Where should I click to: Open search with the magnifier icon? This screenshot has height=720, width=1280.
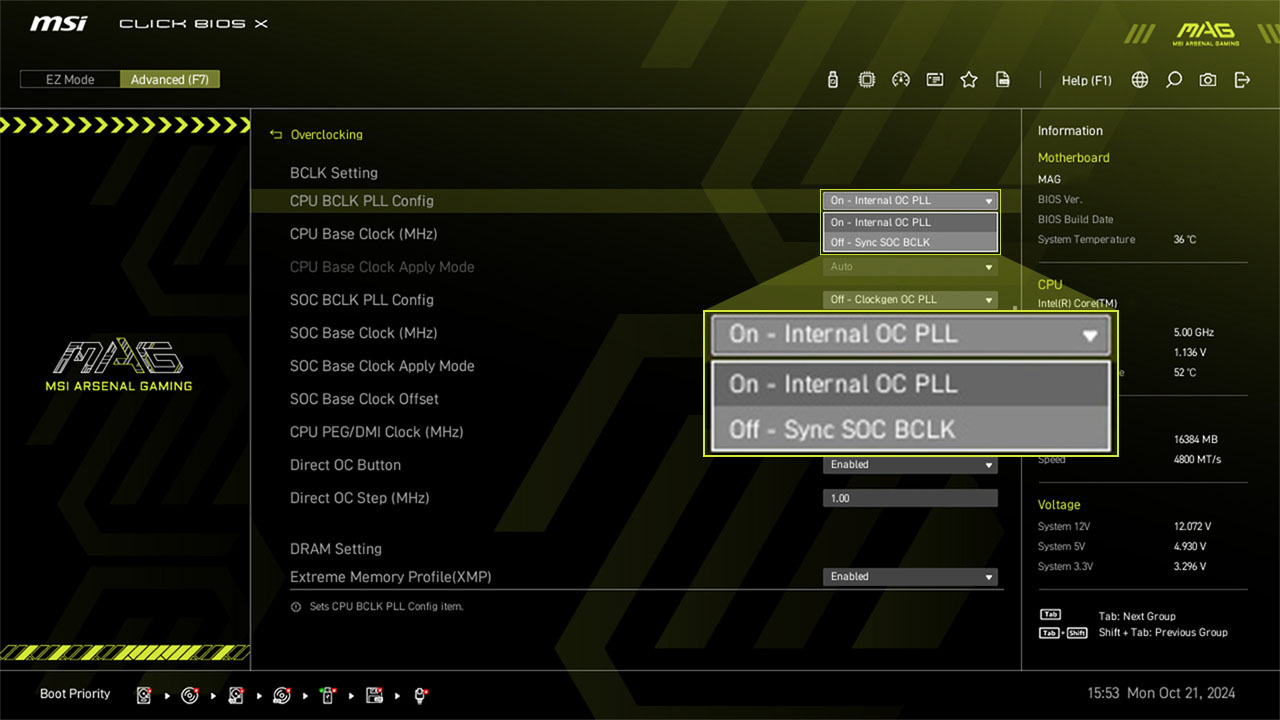tap(1174, 80)
